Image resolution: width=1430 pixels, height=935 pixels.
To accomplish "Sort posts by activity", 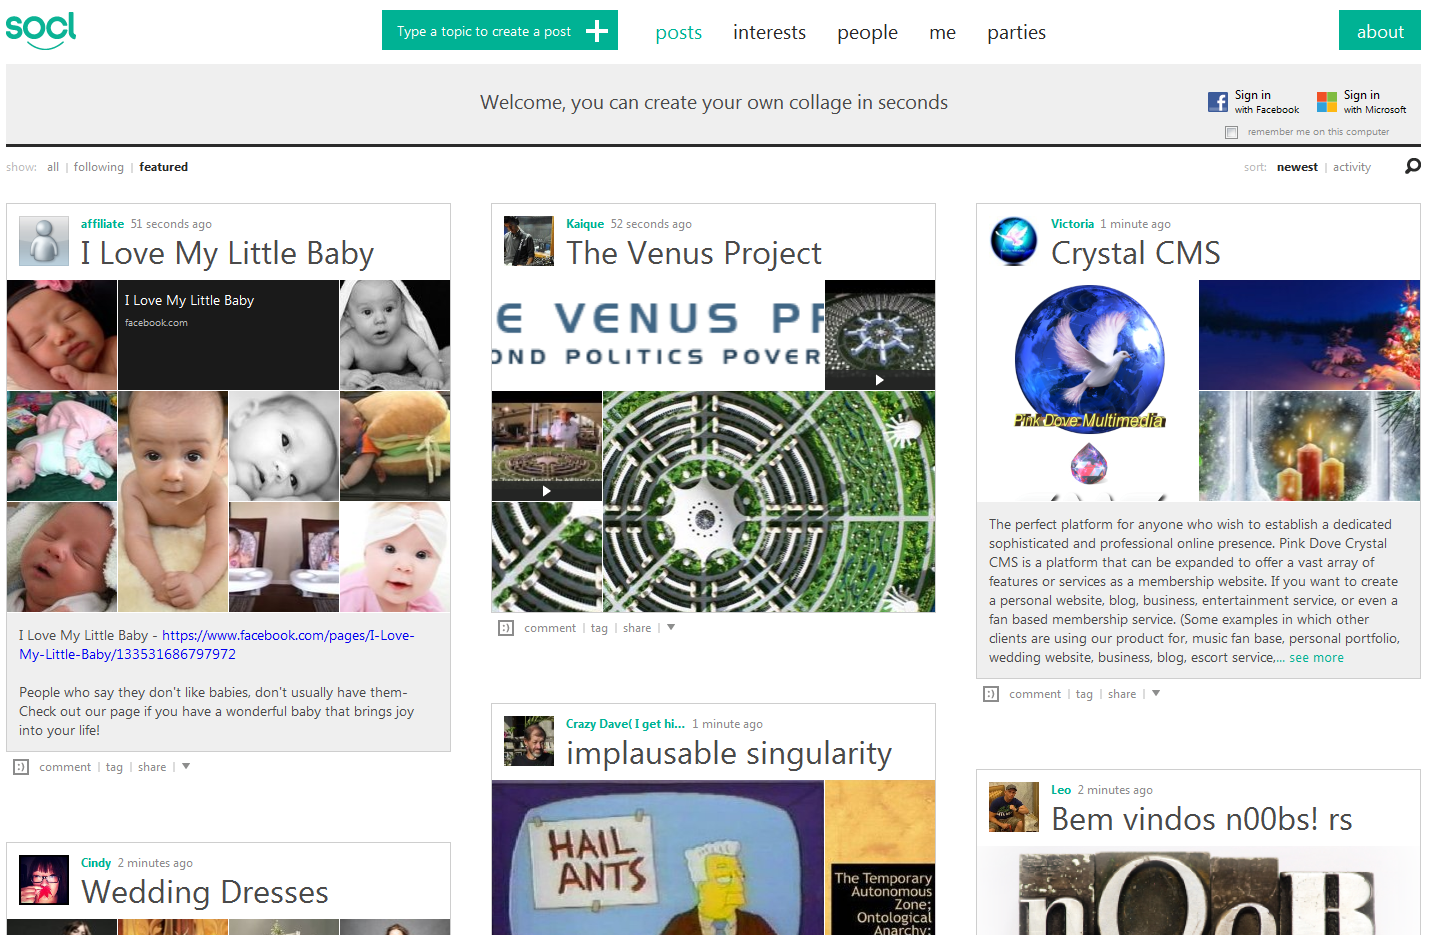I will [x=1351, y=167].
